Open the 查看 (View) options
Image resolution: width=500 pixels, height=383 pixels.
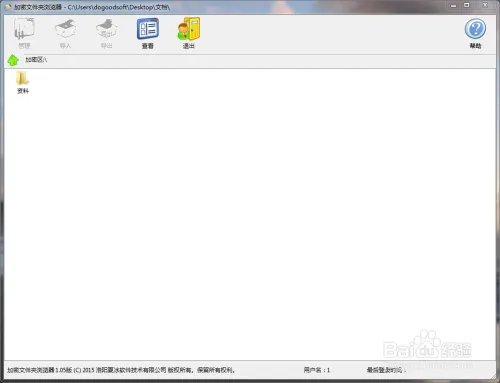pyautogui.click(x=148, y=33)
